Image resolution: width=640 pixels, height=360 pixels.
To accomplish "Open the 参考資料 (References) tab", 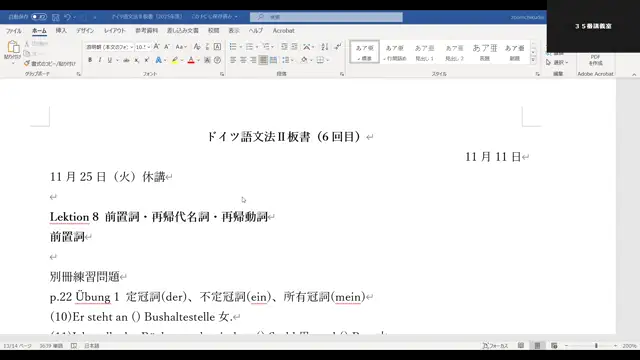I will pos(147,31).
